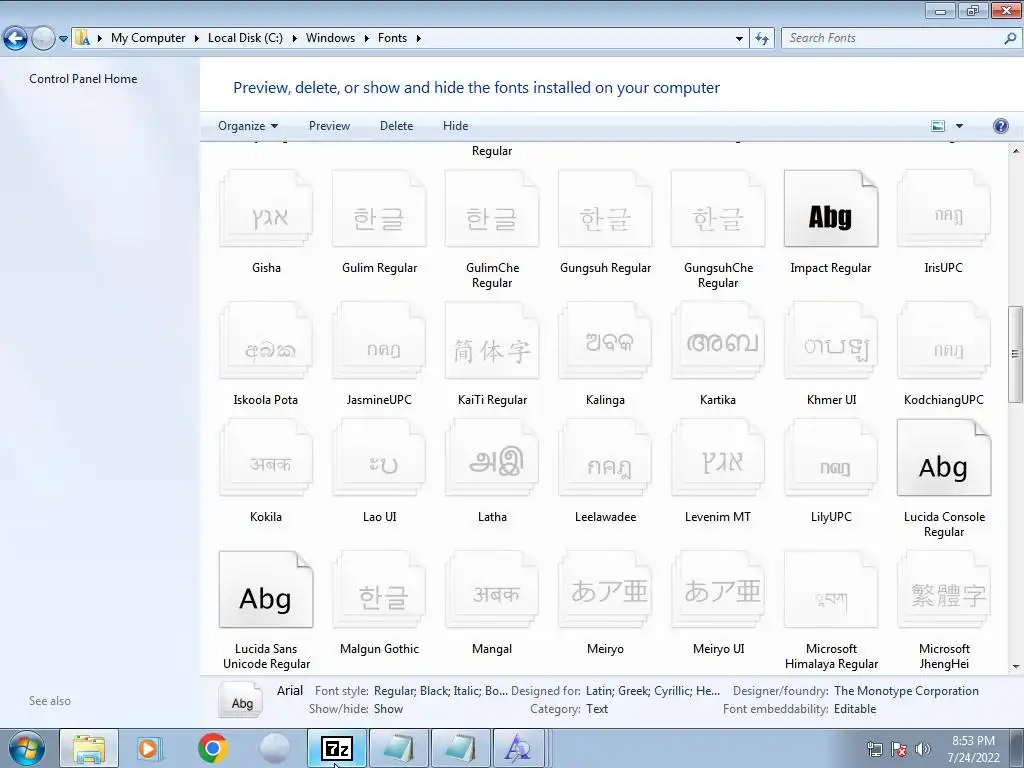This screenshot has width=1024, height=768.
Task: Select the Impact Regular font icon
Action: pos(831,208)
